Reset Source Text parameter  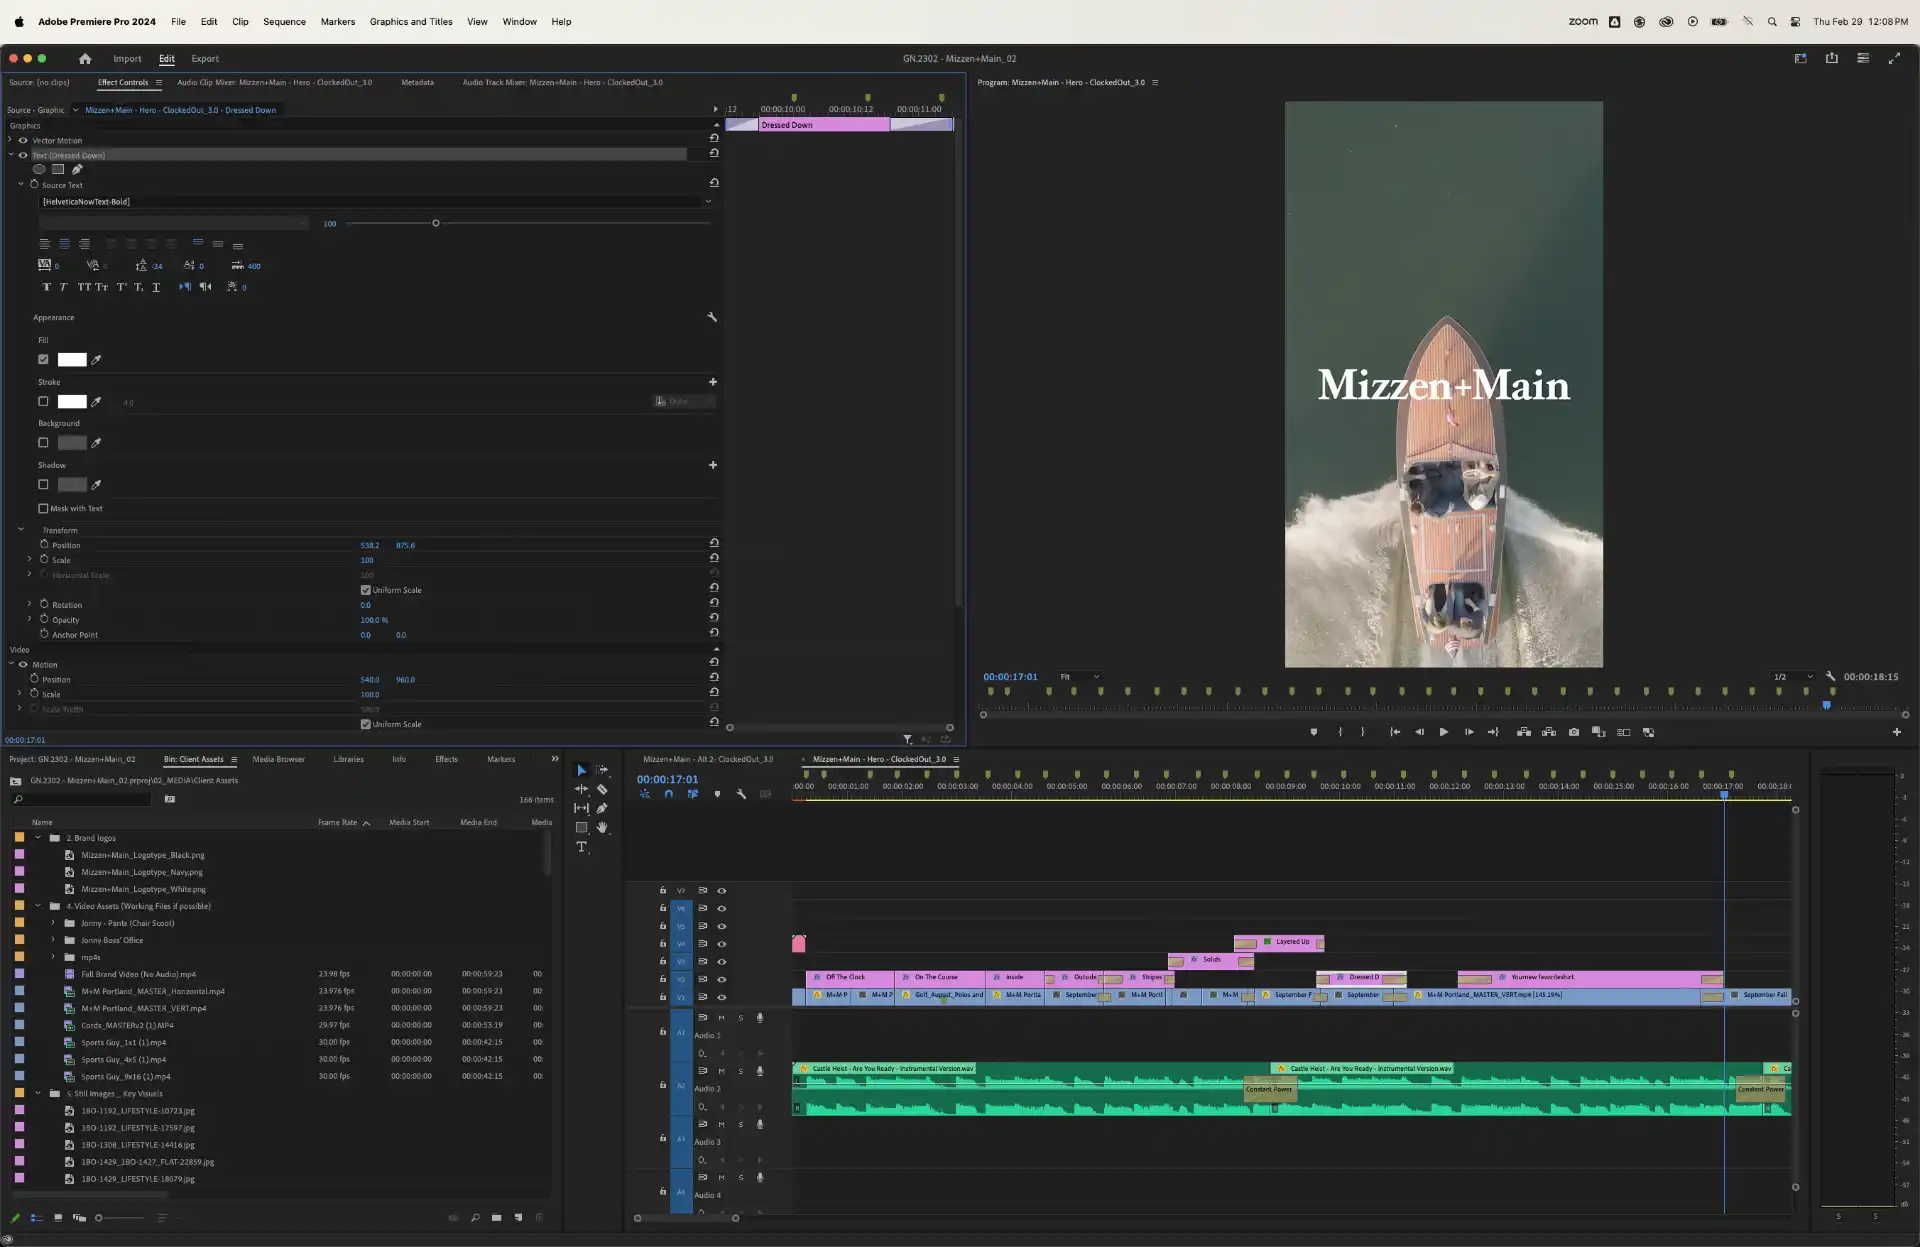[x=714, y=183]
